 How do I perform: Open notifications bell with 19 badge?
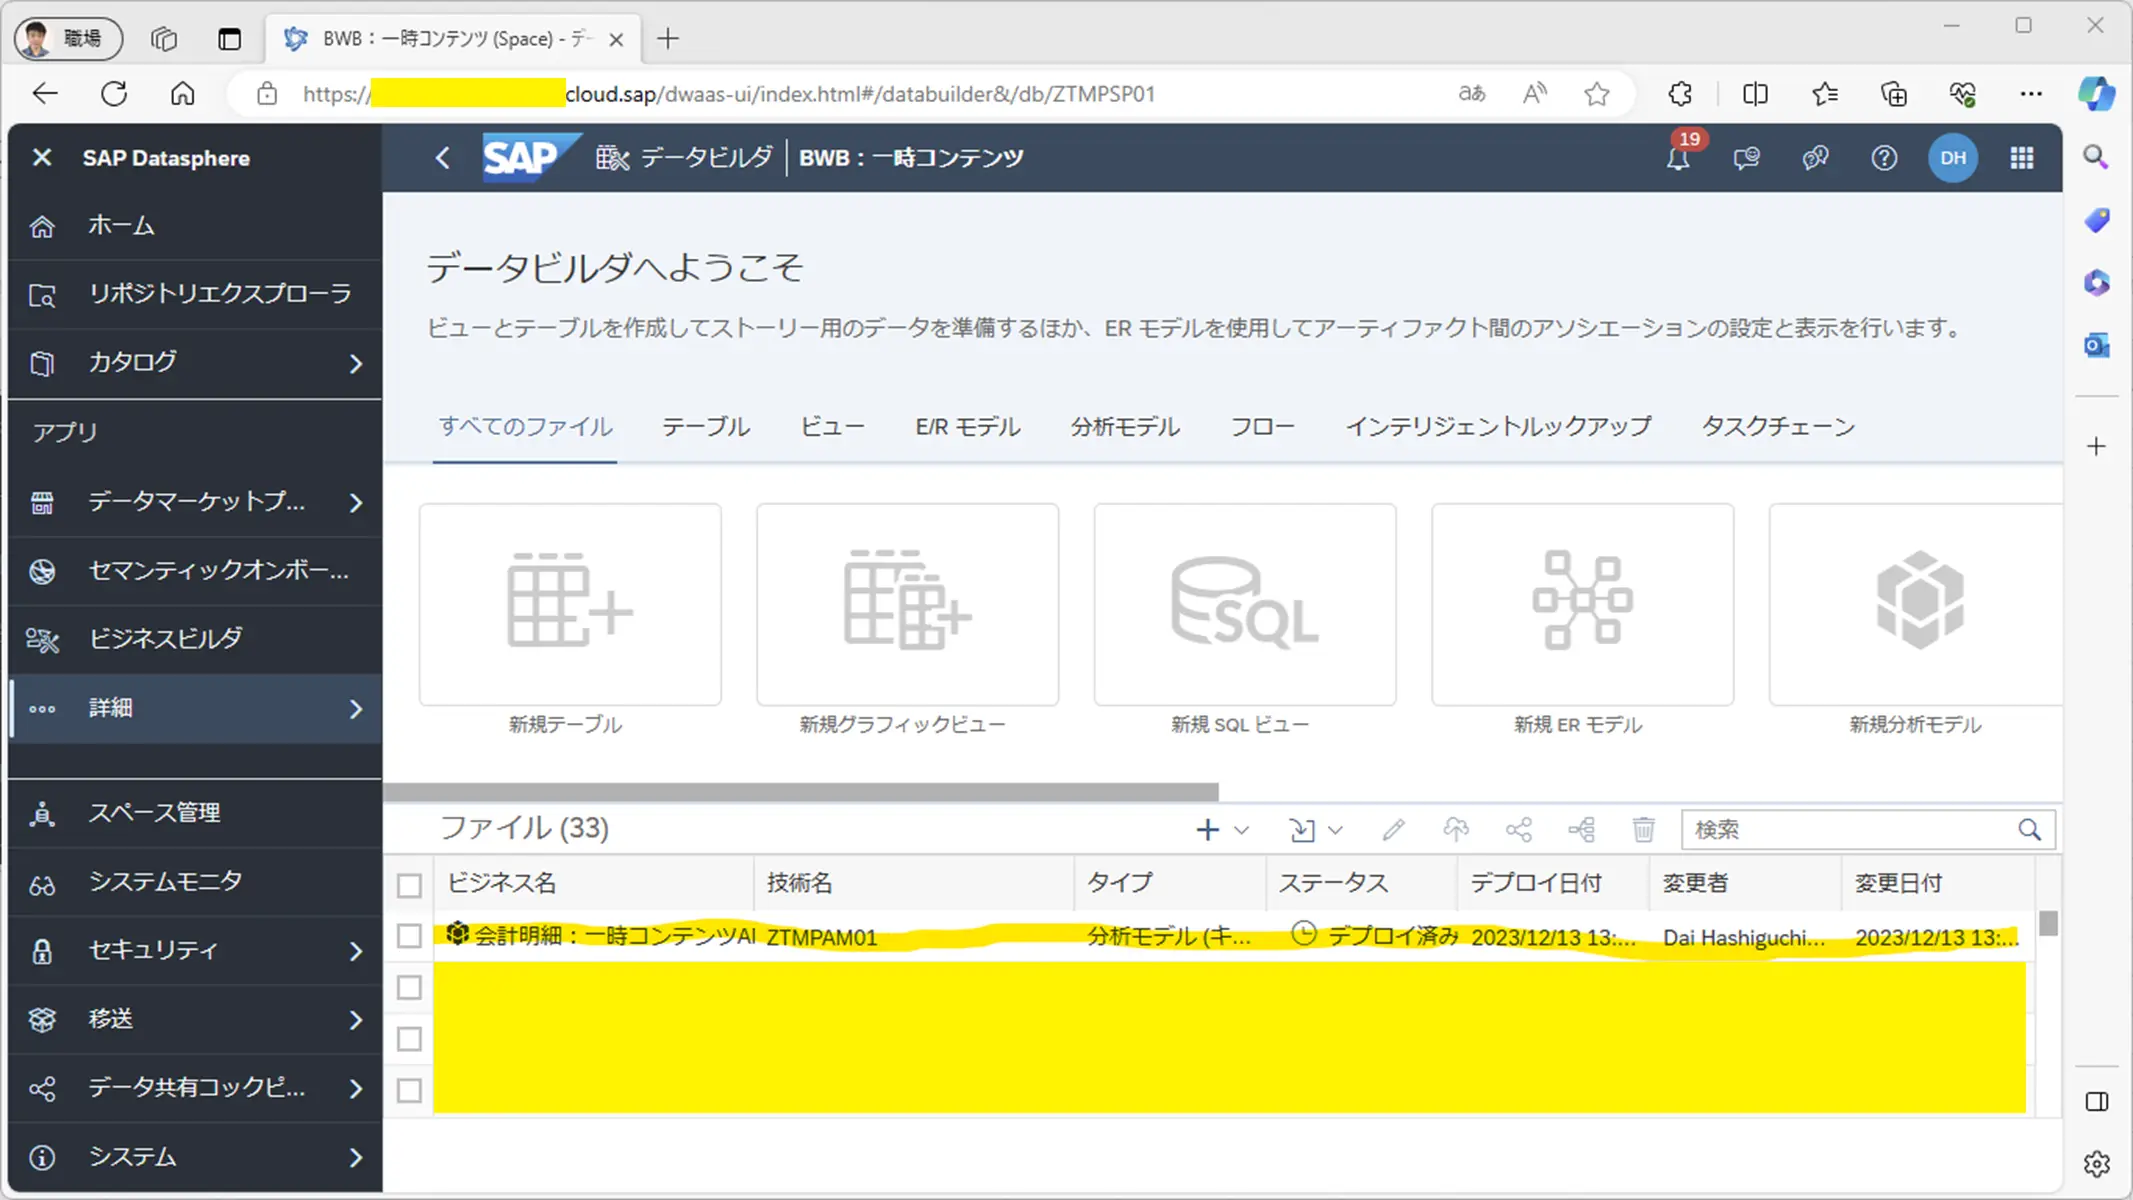pos(1679,157)
